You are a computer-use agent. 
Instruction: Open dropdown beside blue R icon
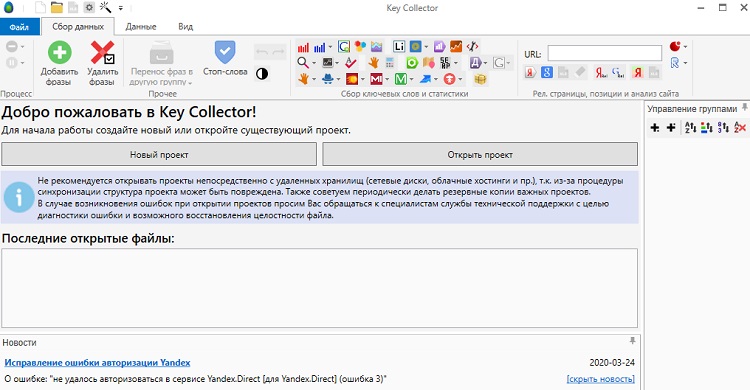pos(685,63)
